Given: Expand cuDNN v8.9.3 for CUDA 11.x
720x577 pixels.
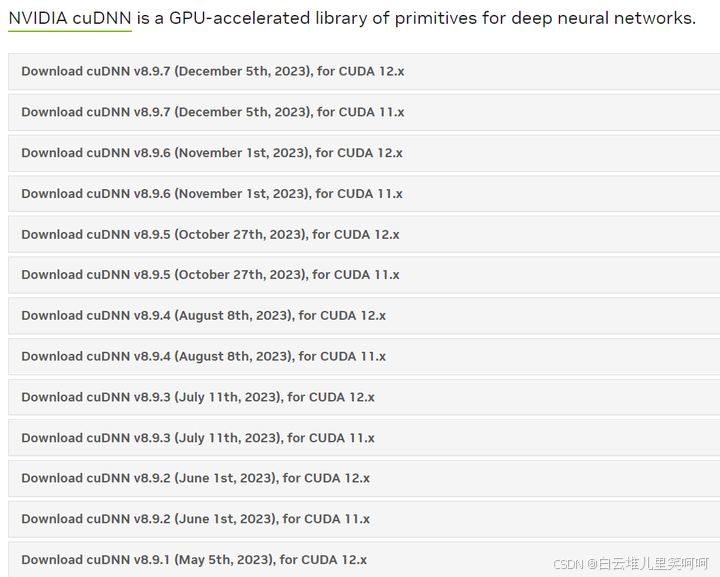Looking at the screenshot, I should pos(364,438).
